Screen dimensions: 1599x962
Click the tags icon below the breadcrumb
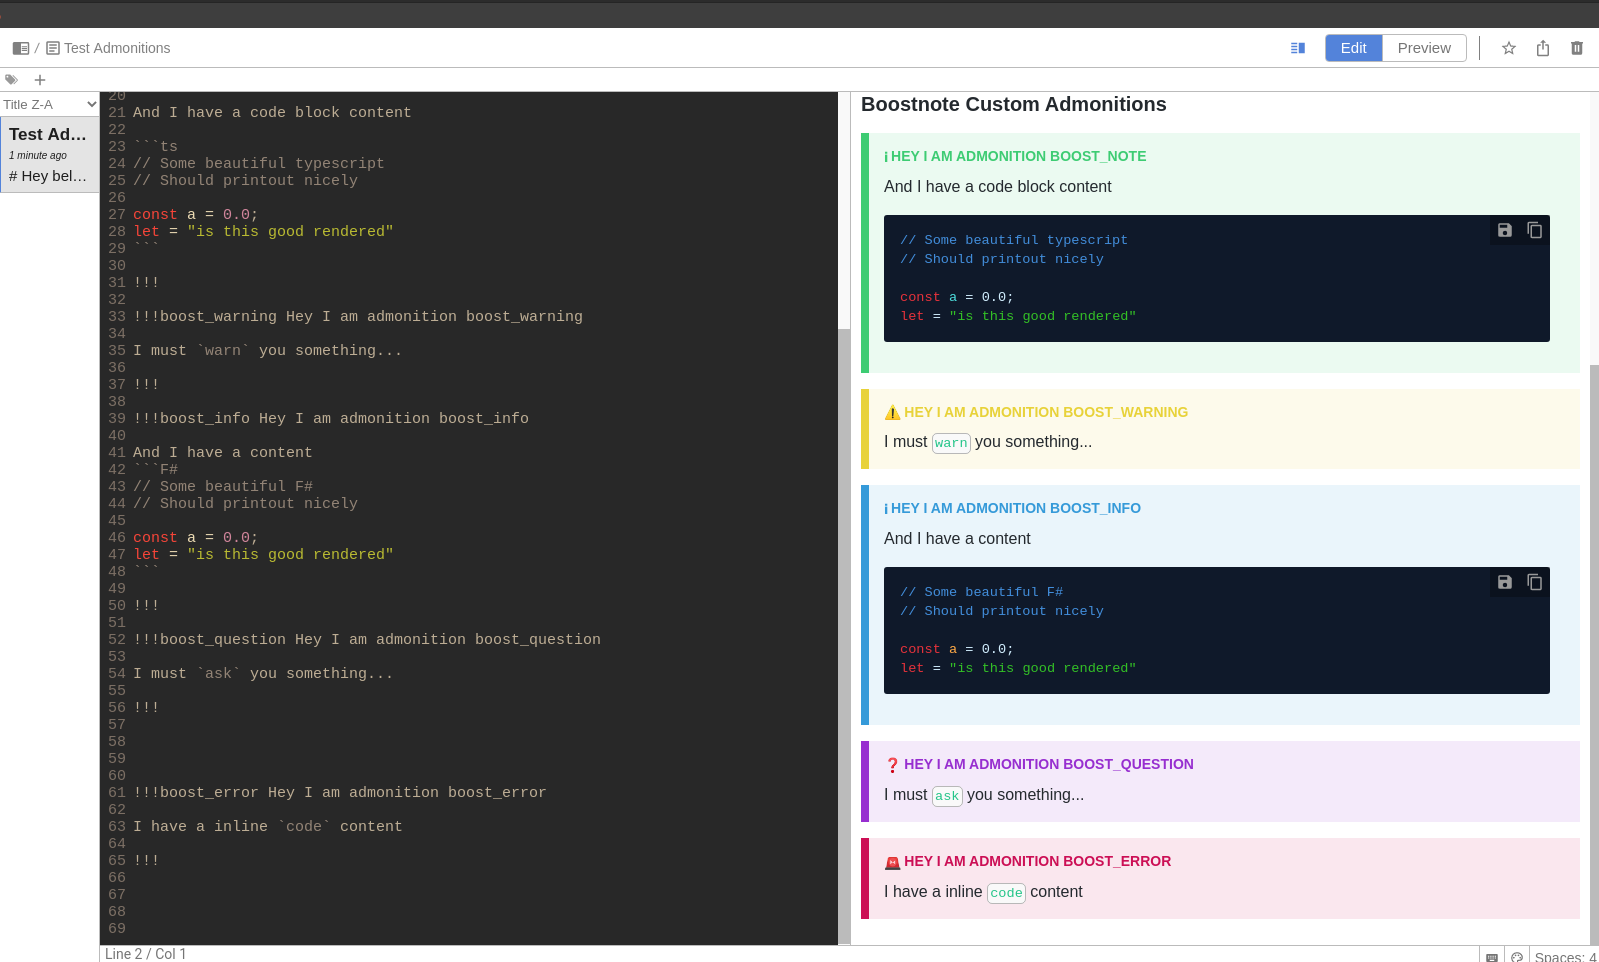pyautogui.click(x=12, y=80)
